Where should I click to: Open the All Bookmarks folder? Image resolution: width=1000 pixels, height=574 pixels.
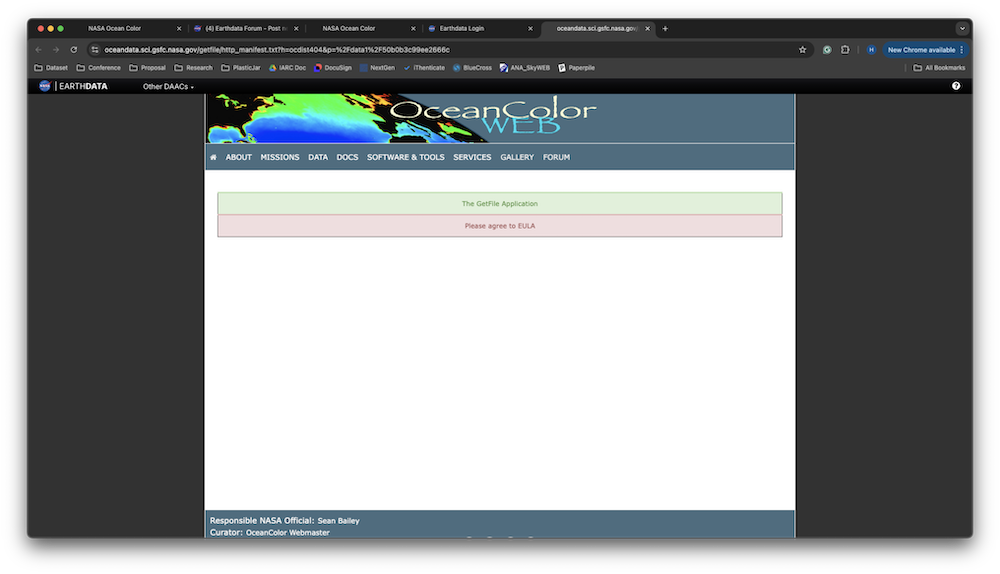pyautogui.click(x=939, y=68)
